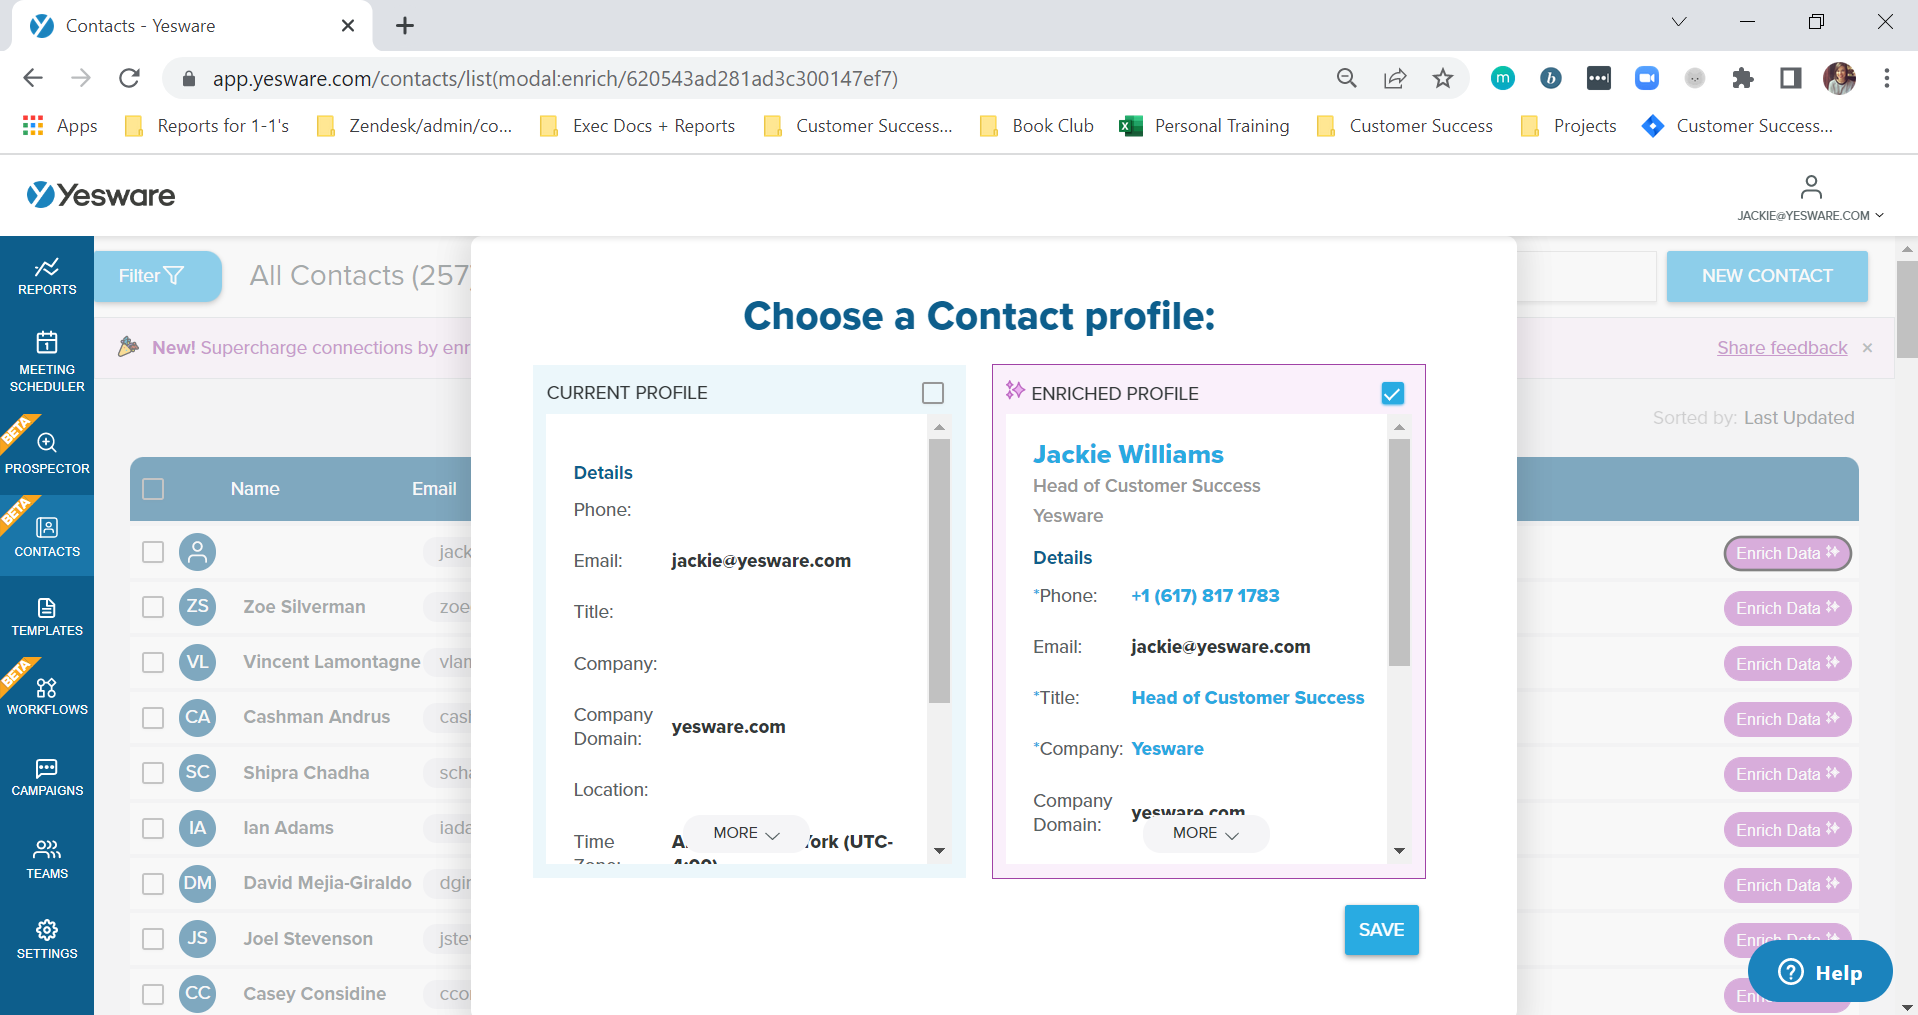Screen dimensions: 1918x1015
Task: Uncheck the Enriched Profile checkbox
Action: pos(1392,393)
